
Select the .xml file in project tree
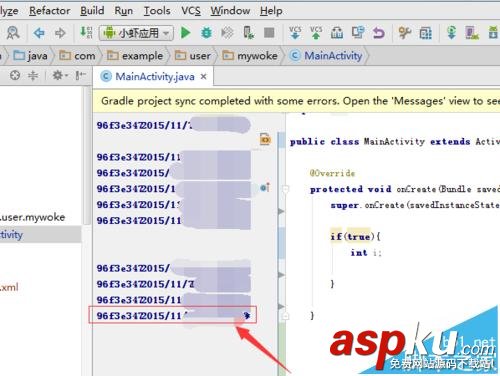point(9,287)
